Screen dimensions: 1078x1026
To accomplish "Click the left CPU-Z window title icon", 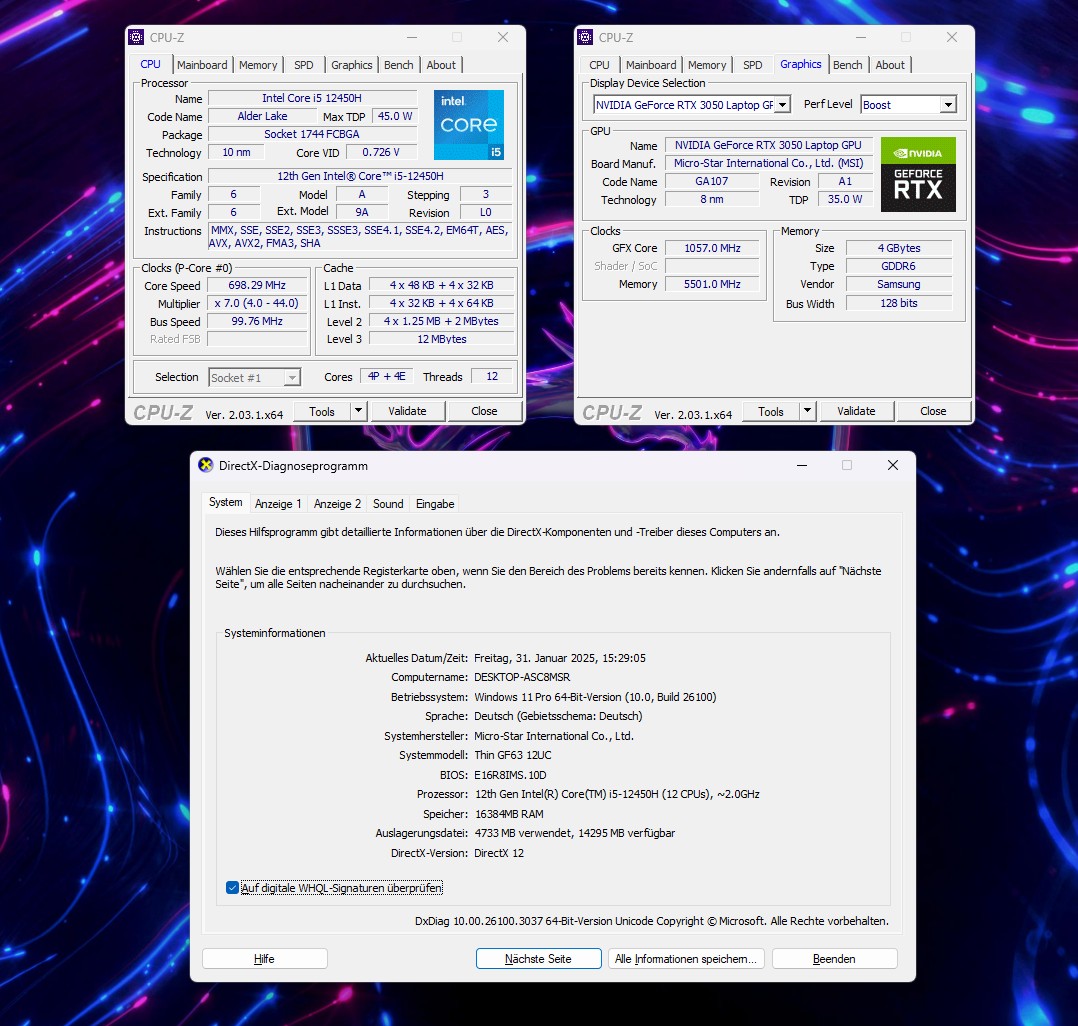I will pos(137,37).
